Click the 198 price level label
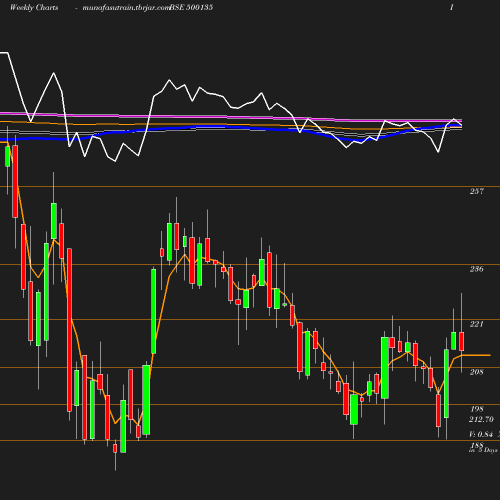500x500 pixels. 477,409
